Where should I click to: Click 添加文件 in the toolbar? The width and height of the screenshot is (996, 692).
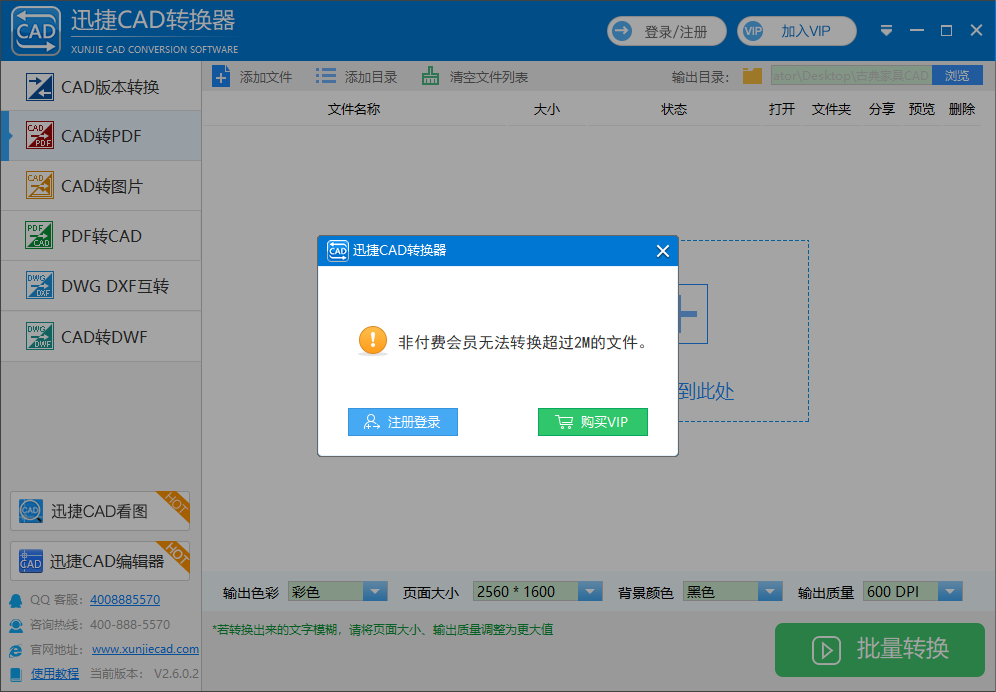[x=253, y=77]
